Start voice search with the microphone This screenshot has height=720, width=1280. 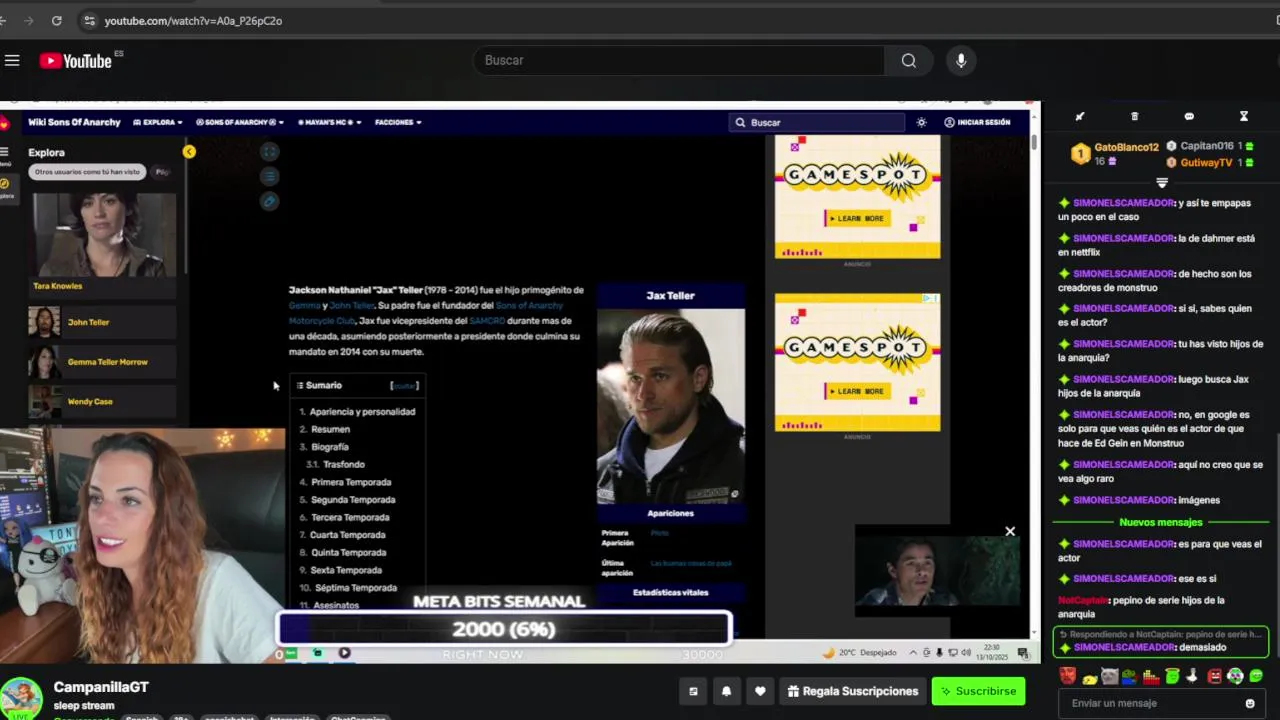(x=961, y=61)
